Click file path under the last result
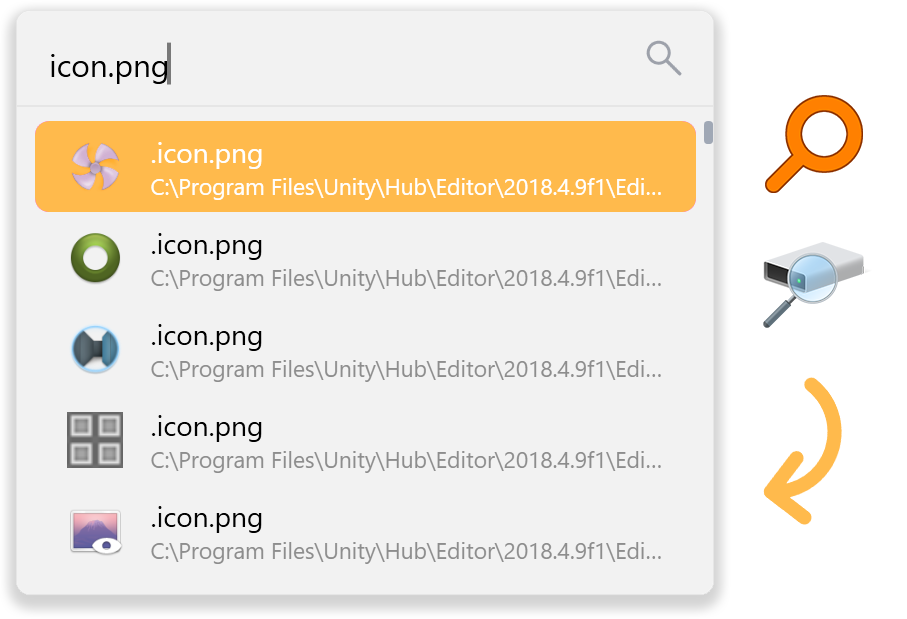The image size is (907, 619). [406, 551]
